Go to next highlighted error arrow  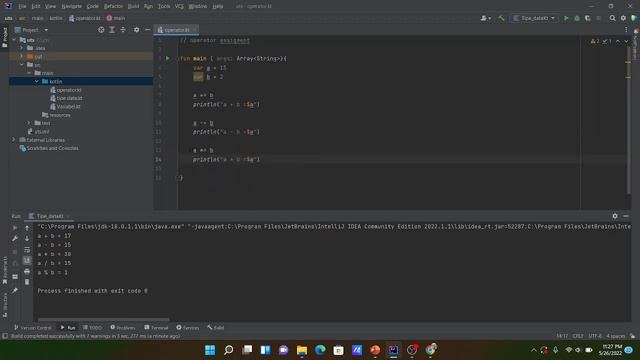click(626, 41)
